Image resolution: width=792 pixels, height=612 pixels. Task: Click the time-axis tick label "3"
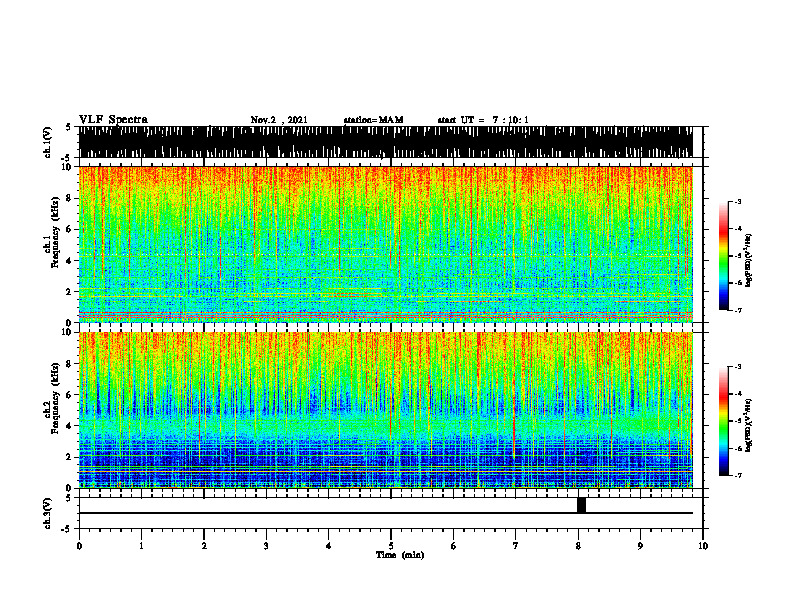(x=266, y=546)
